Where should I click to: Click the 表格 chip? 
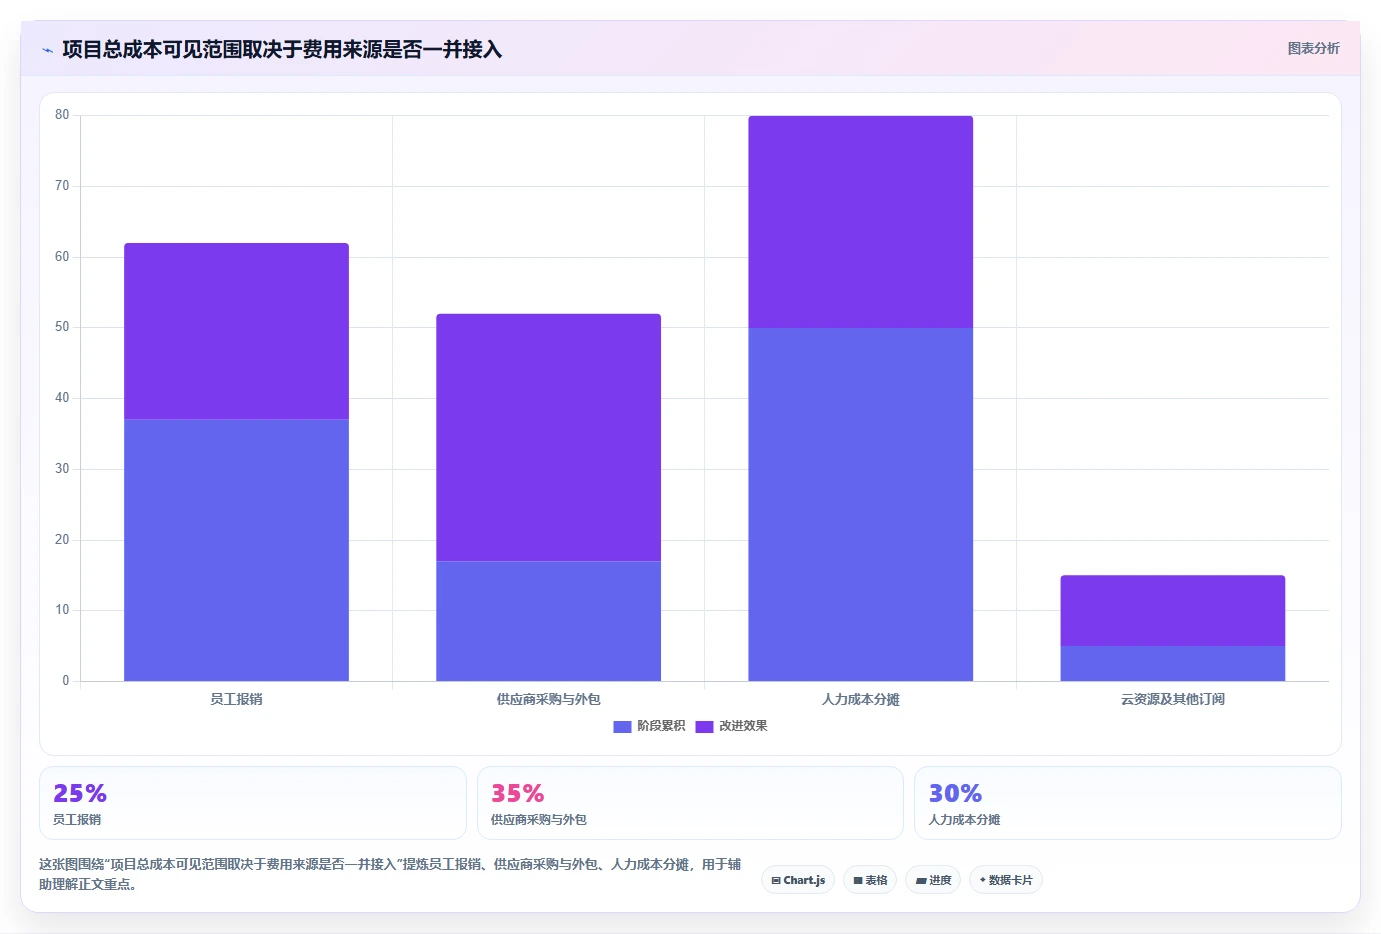click(x=870, y=880)
